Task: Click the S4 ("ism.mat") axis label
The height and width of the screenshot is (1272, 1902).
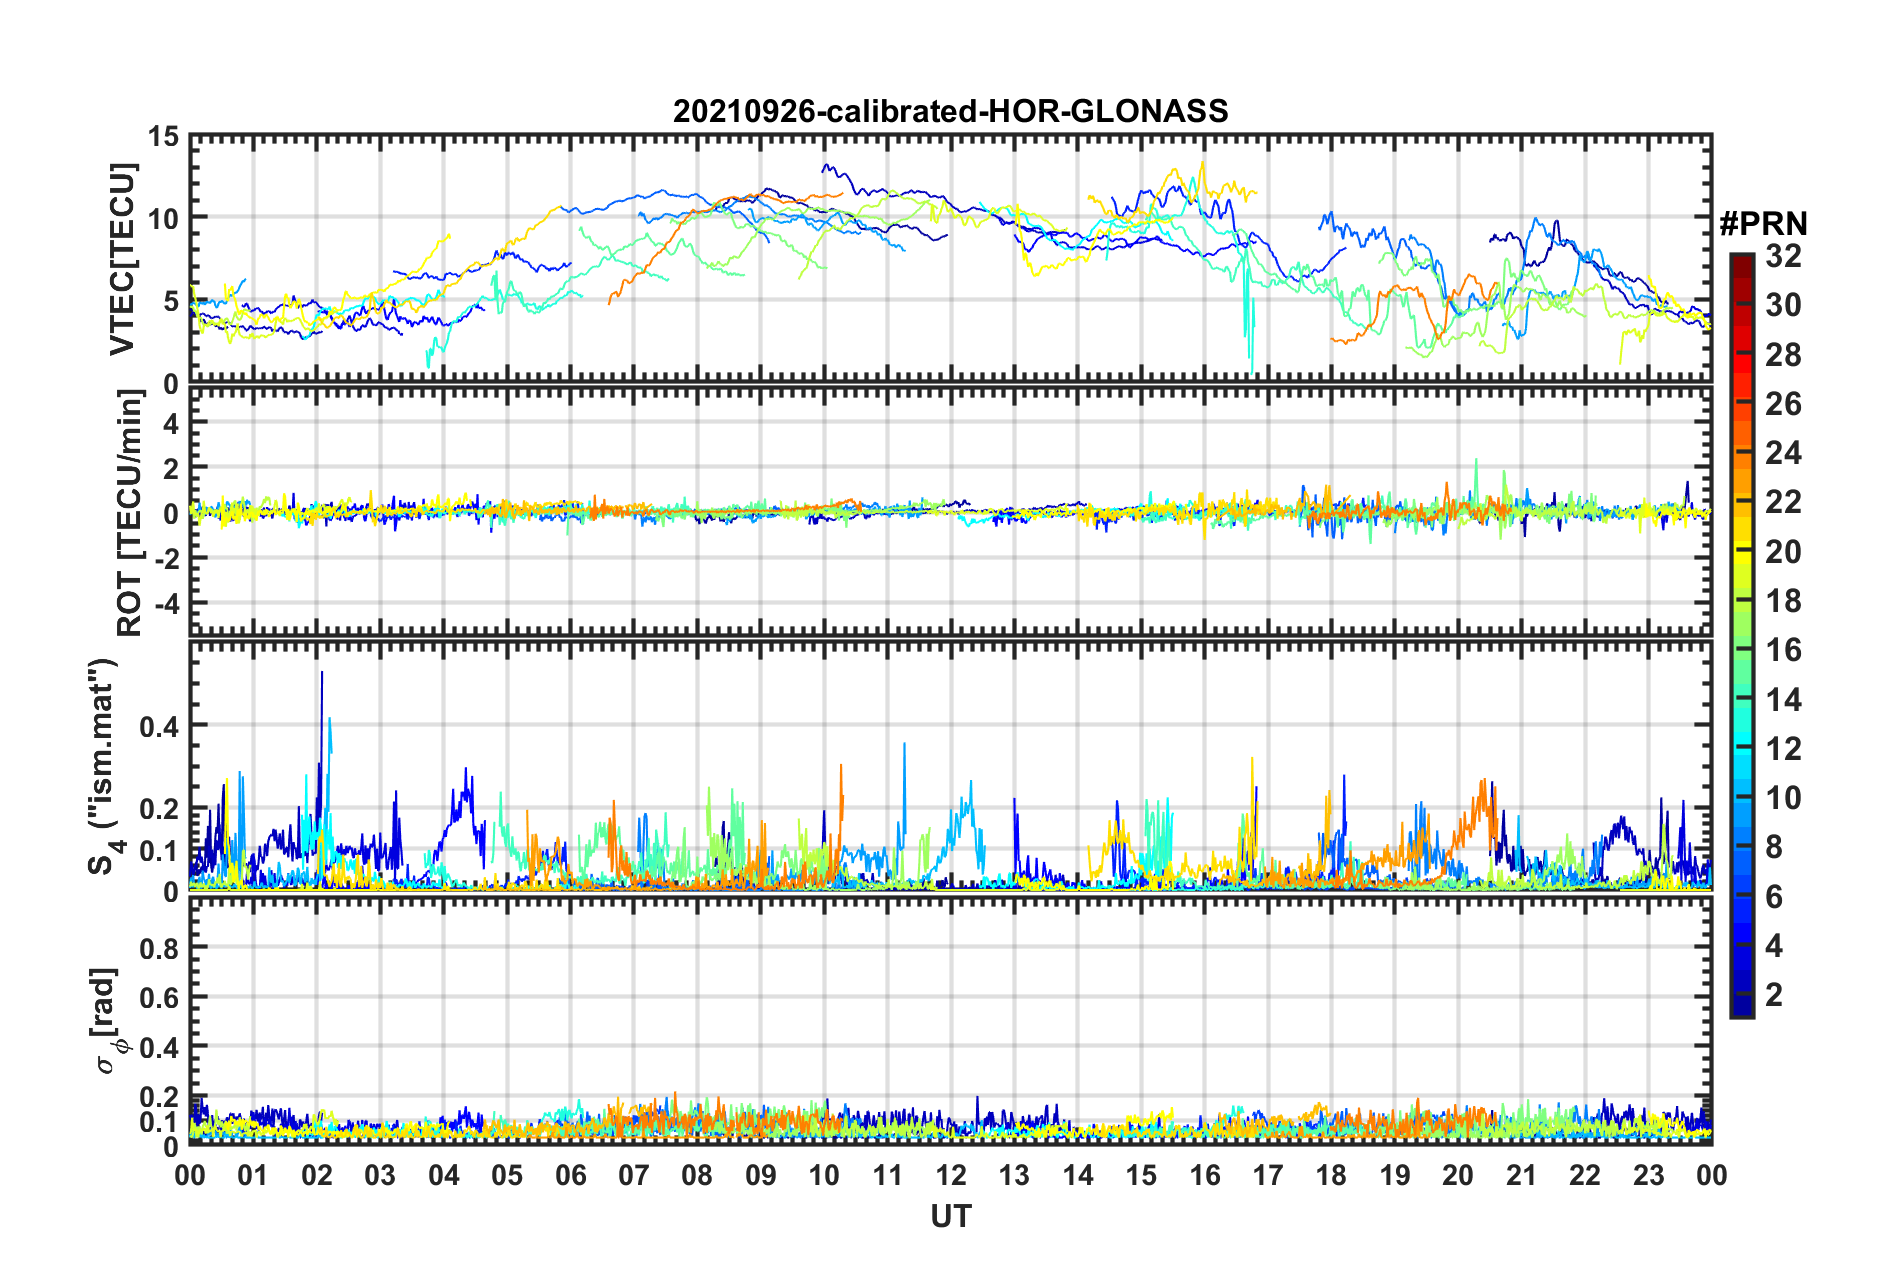Action: click(x=106, y=766)
